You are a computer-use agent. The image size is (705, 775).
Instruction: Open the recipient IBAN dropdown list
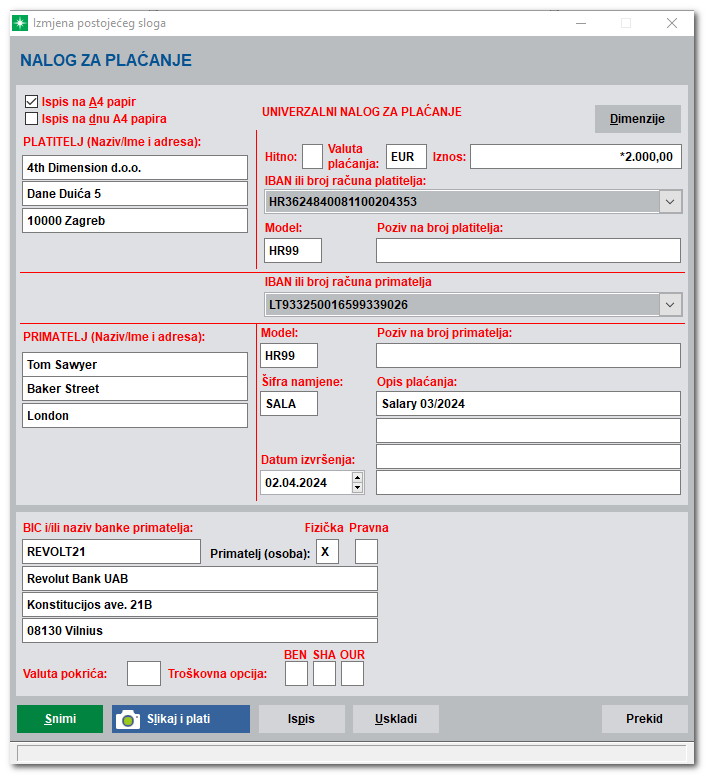670,304
